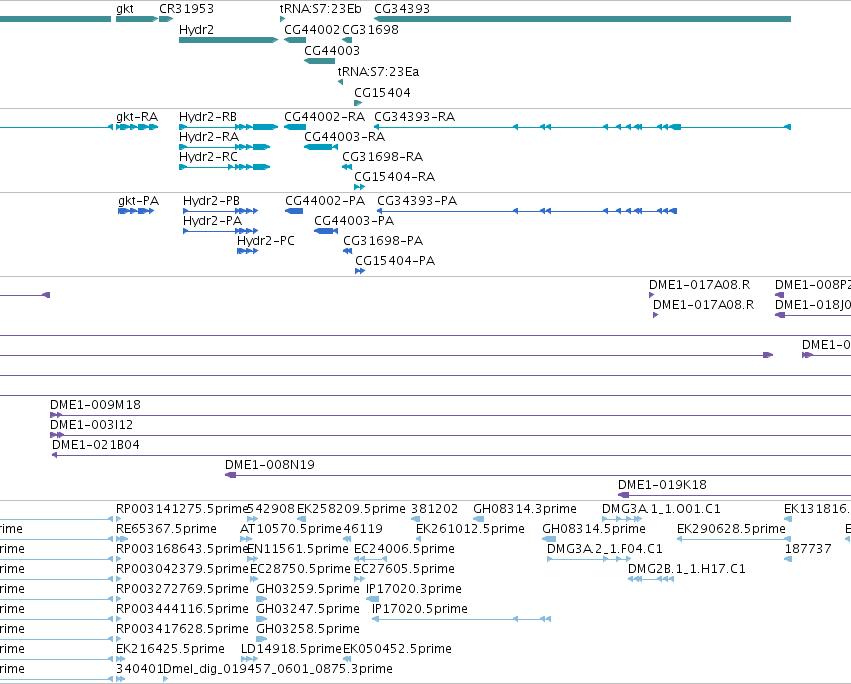Image resolution: width=851 pixels, height=684 pixels.
Task: Click IP17020.5prime EST label
Action: point(420,610)
